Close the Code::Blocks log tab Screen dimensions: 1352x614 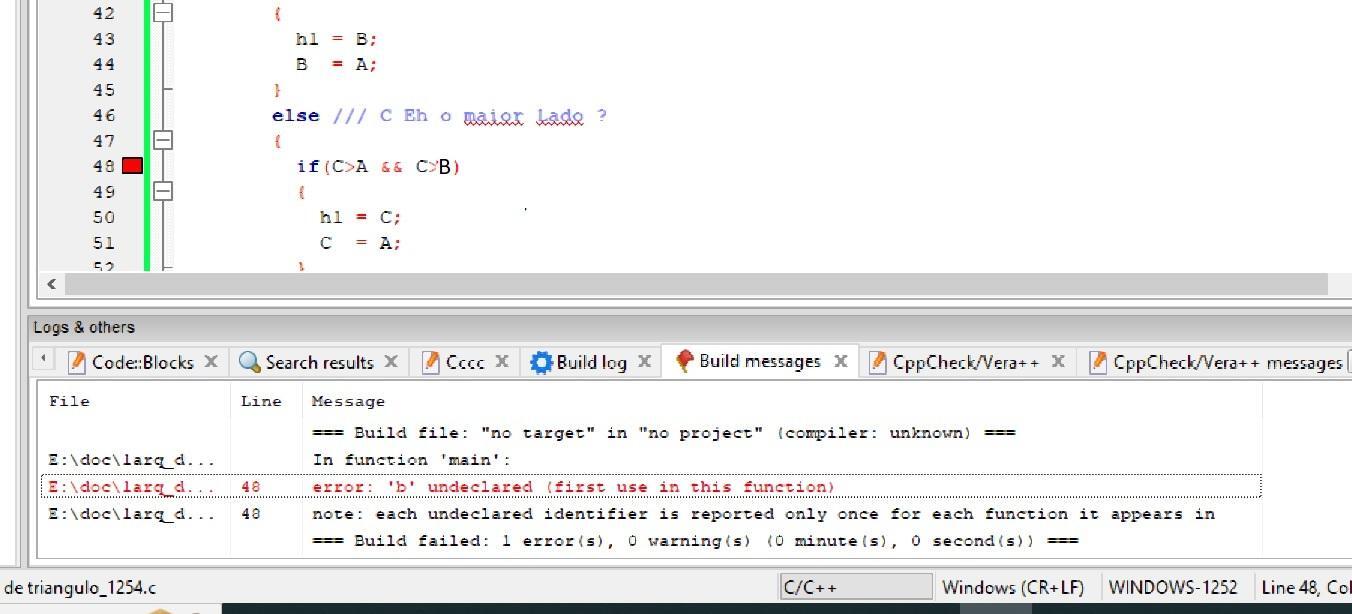coord(211,361)
